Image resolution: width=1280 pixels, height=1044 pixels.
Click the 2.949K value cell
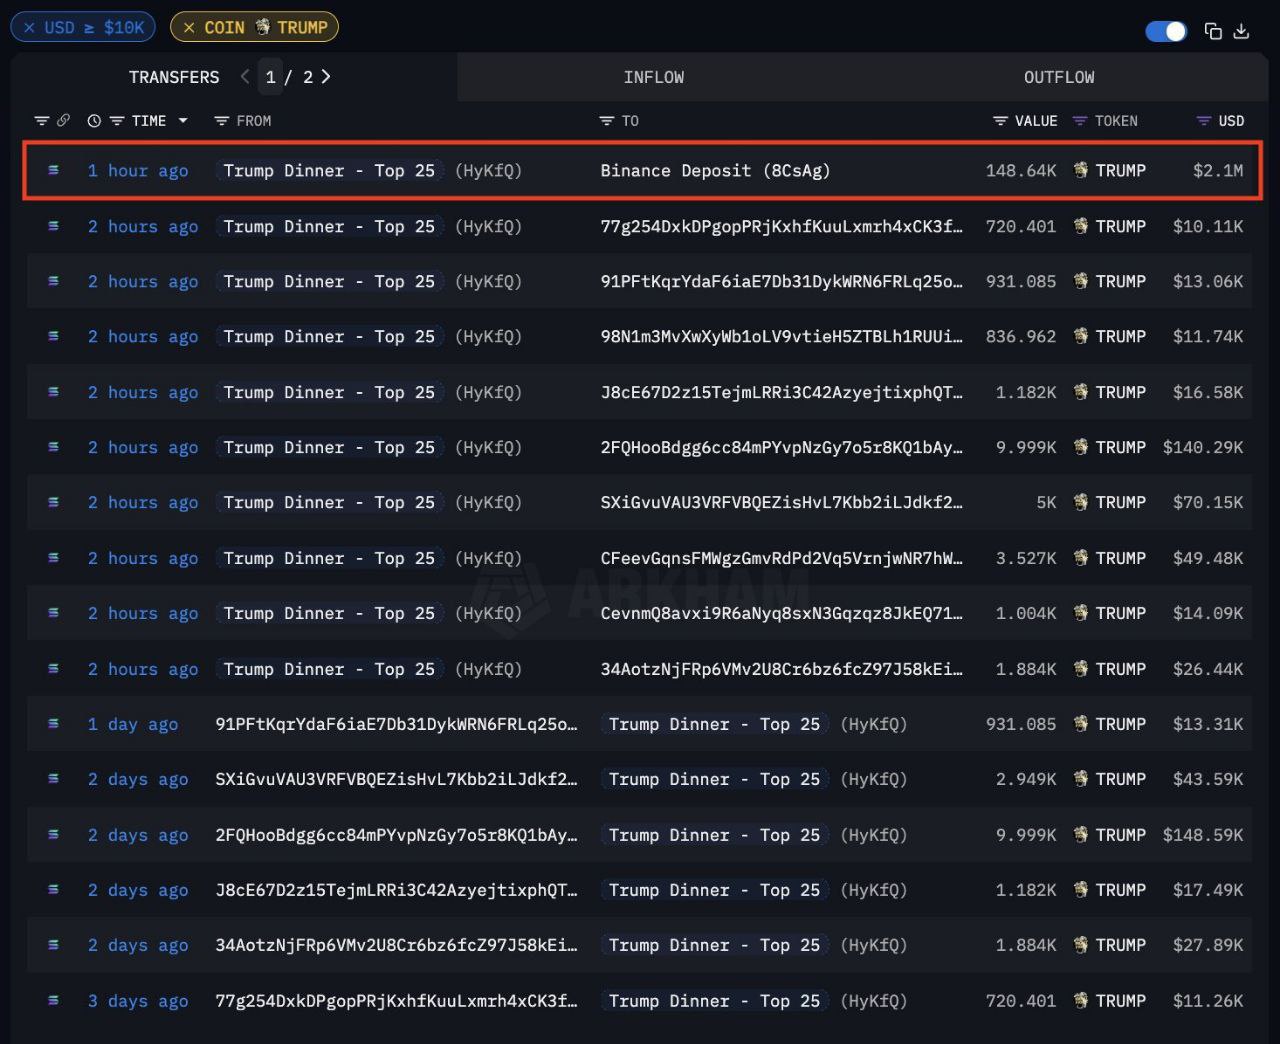[1026, 780]
